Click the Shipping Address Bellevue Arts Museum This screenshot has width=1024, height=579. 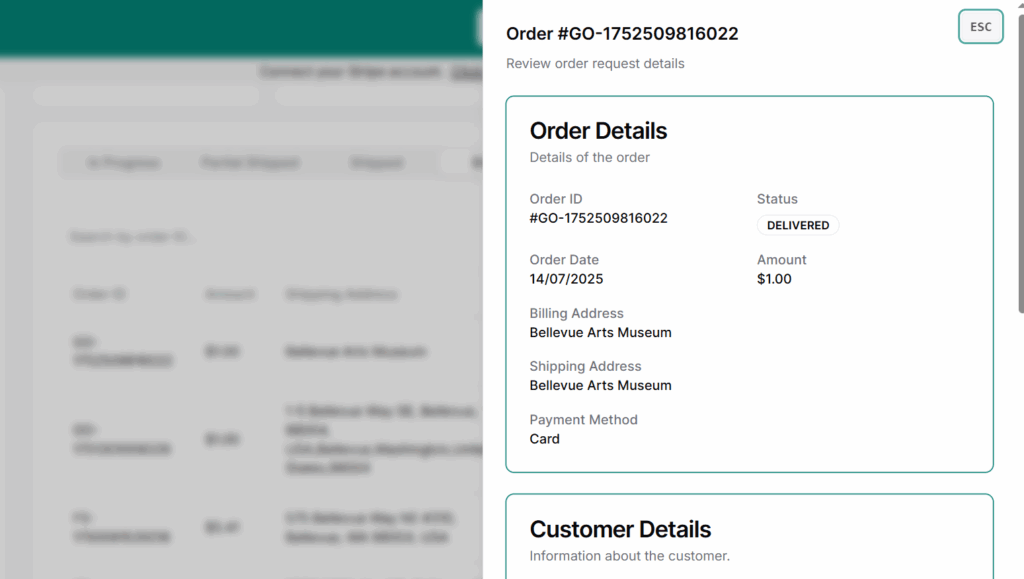(x=600, y=386)
